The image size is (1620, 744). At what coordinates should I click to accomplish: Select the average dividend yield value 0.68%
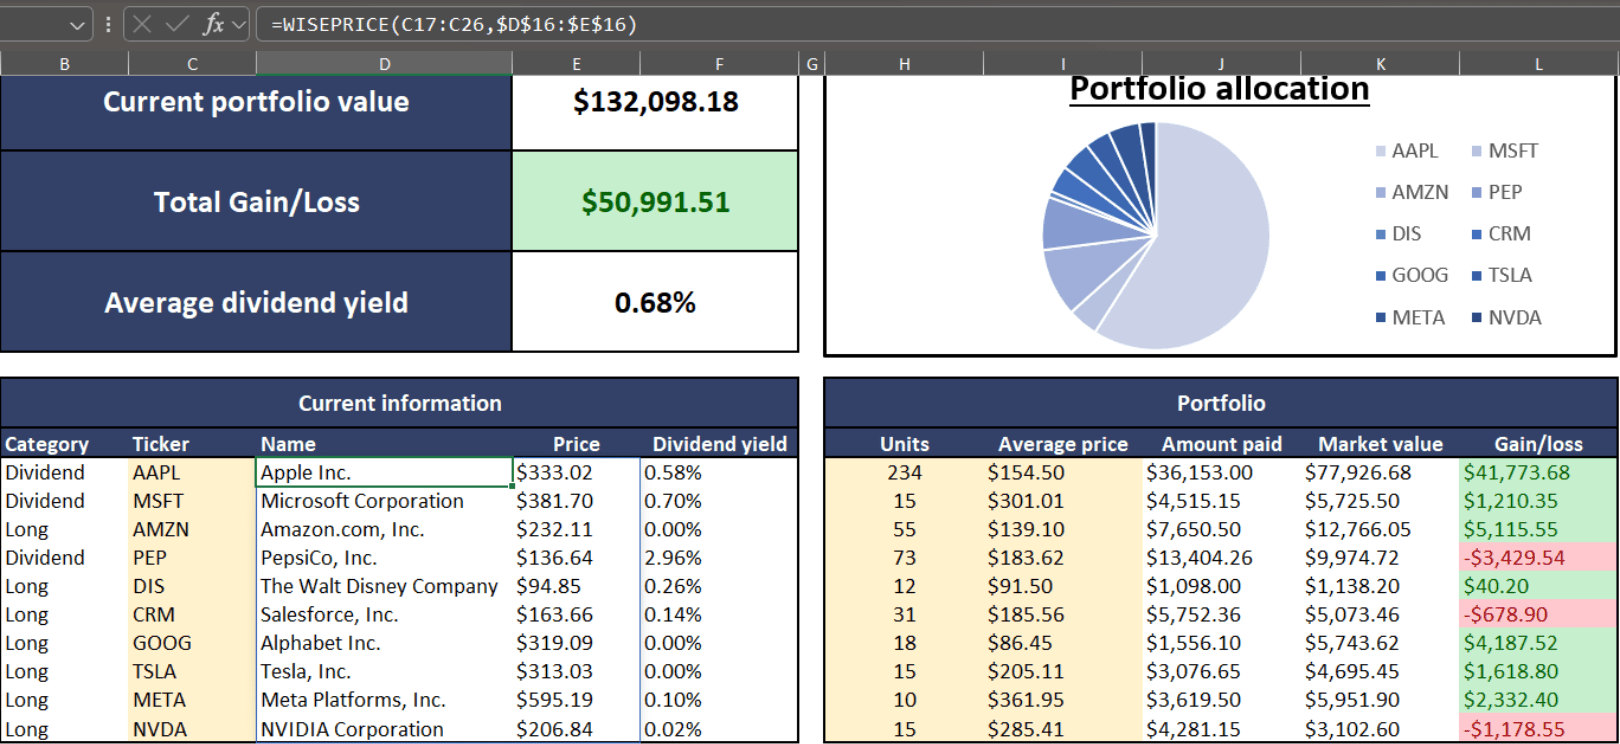[655, 302]
